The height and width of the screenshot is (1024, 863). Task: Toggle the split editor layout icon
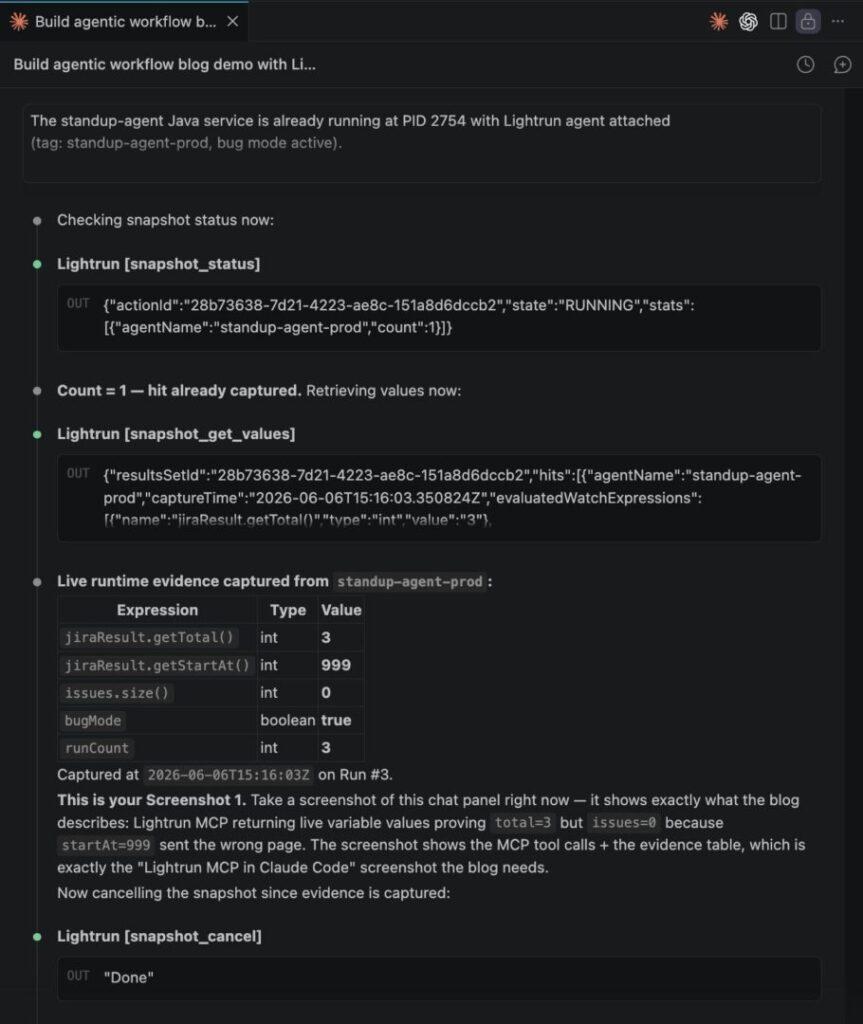click(778, 22)
